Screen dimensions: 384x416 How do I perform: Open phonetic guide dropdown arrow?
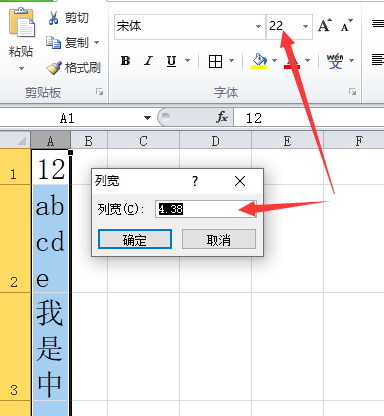pos(351,61)
